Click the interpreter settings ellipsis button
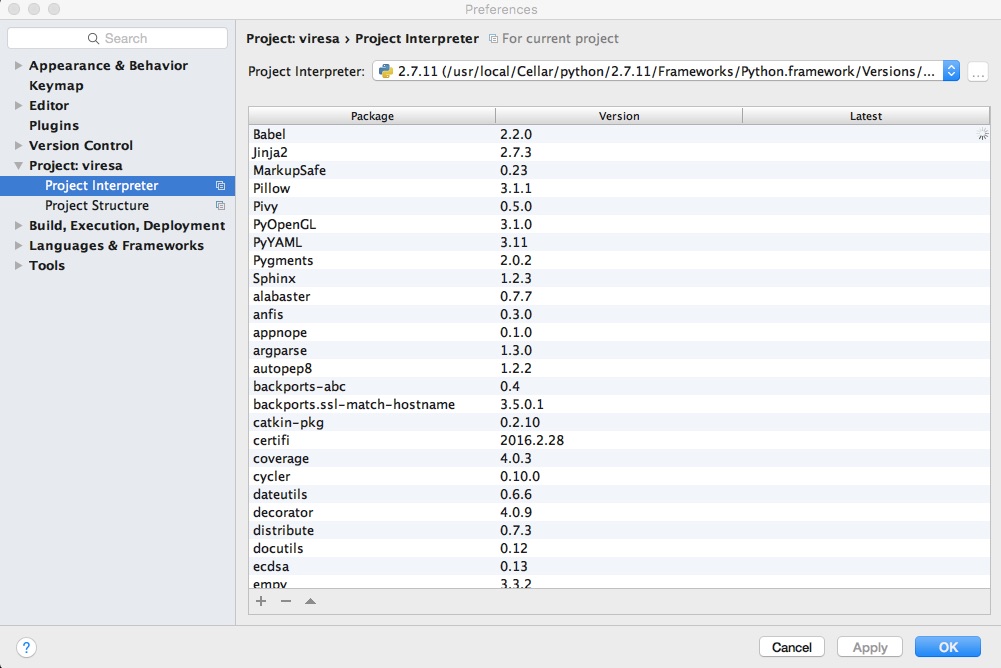This screenshot has width=1001, height=668. point(978,72)
